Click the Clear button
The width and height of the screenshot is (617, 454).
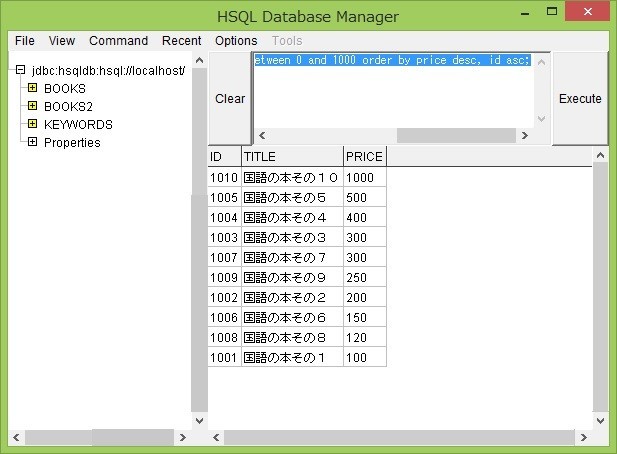pyautogui.click(x=230, y=98)
